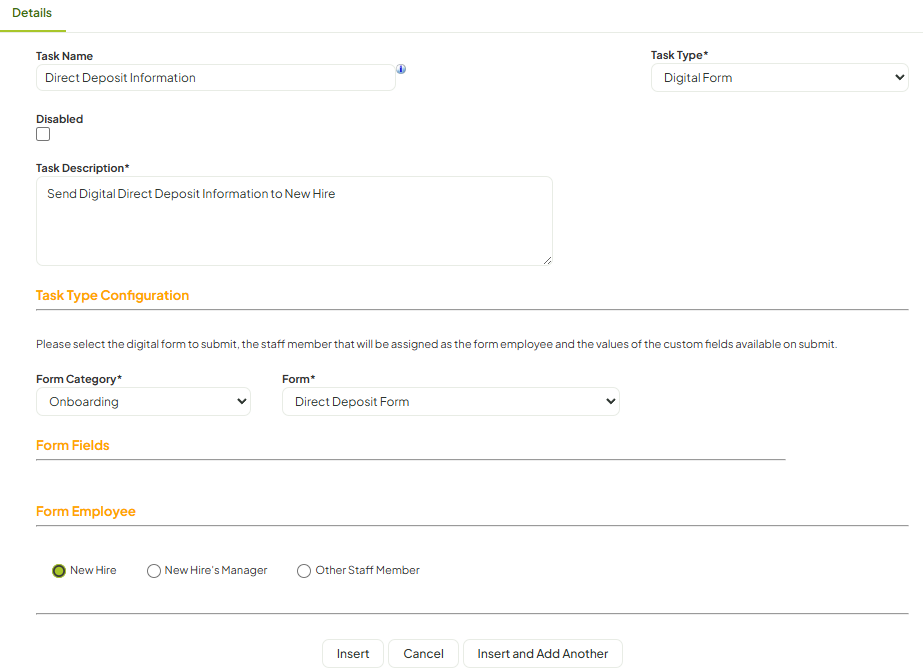Click the Form Fields section heading
The height and width of the screenshot is (671, 923).
pyautogui.click(x=72, y=446)
